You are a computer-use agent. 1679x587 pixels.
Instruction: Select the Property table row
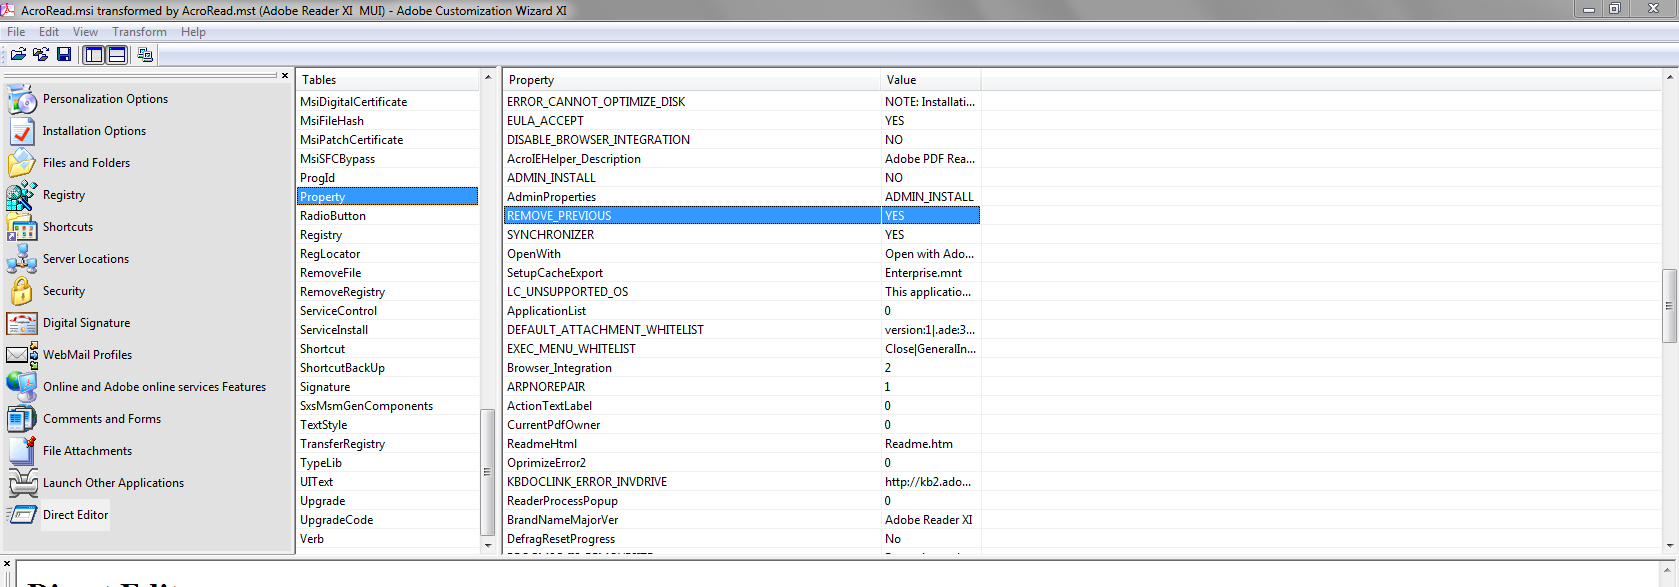coord(388,197)
